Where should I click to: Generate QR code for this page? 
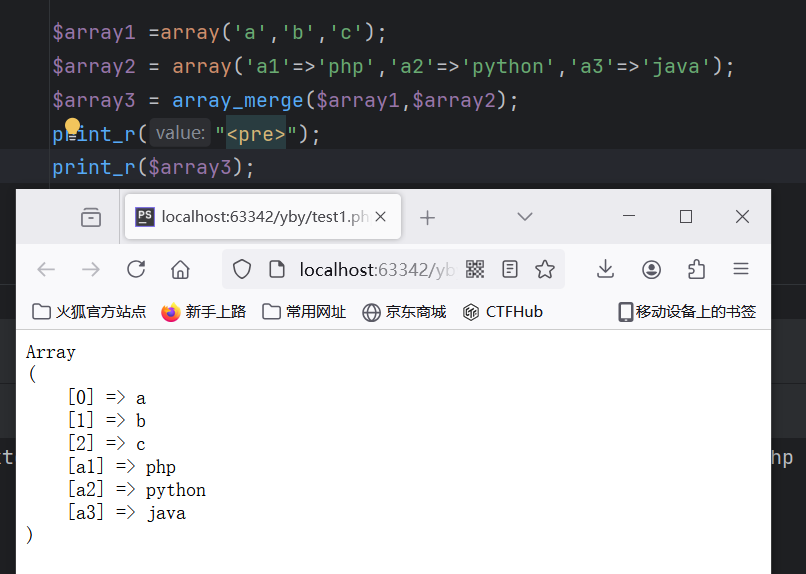(x=475, y=269)
